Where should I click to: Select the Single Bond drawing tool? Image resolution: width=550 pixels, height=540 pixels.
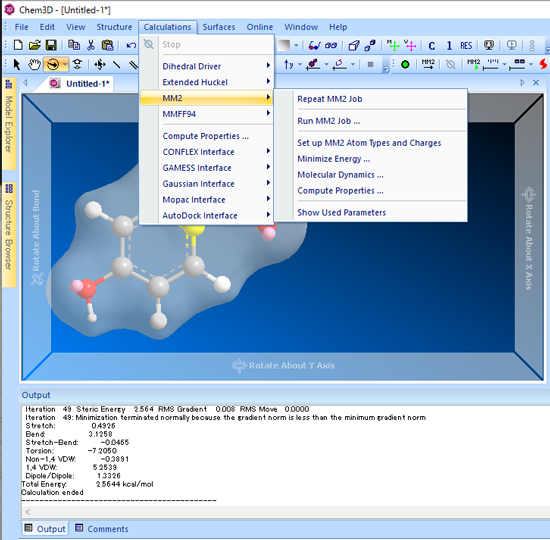click(117, 64)
